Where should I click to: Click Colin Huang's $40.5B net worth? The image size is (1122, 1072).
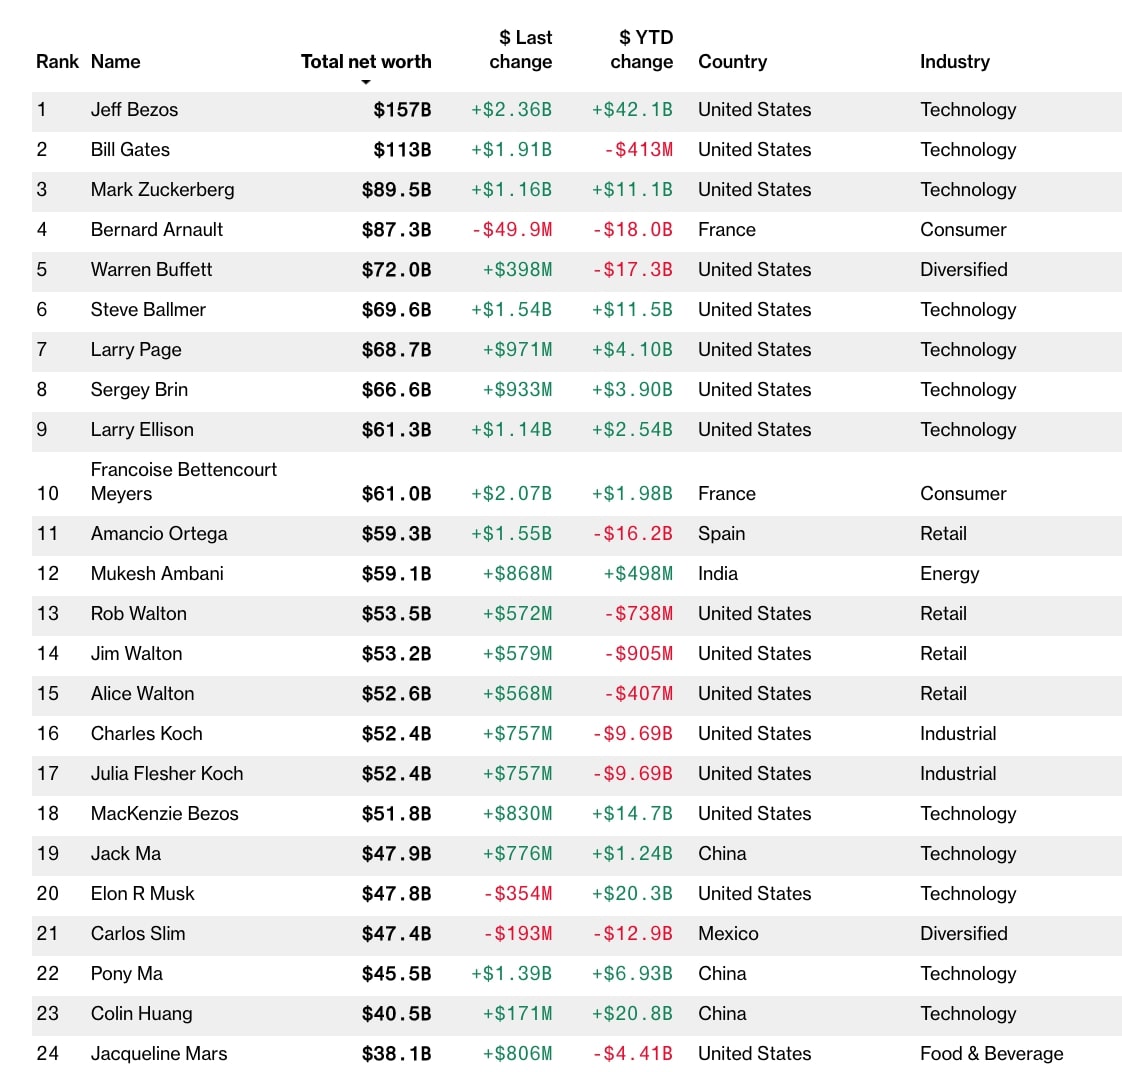396,1013
